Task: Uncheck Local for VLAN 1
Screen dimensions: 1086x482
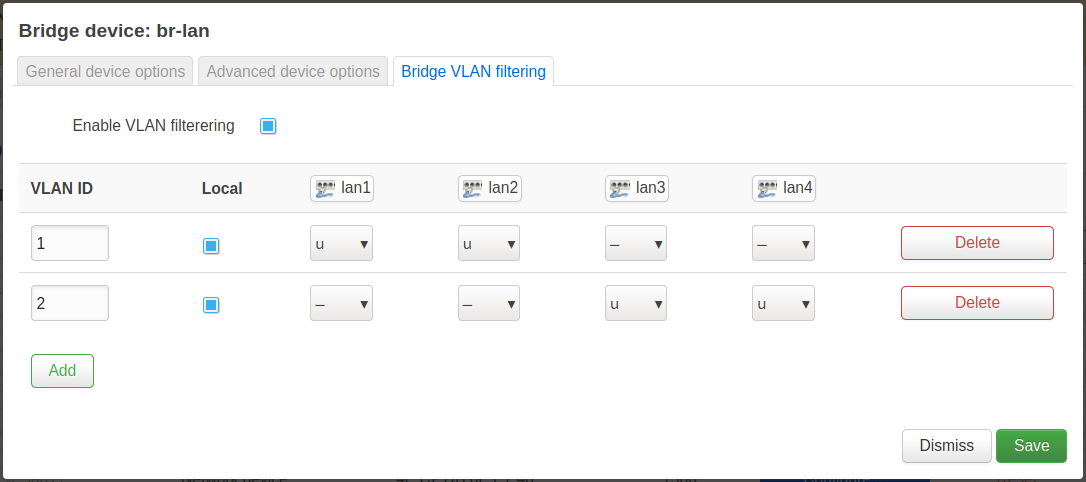Action: 211,245
